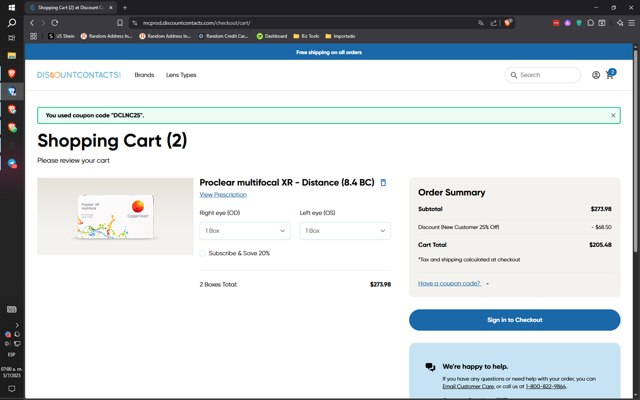Open Task View on the taskbar
Viewport: 640px width, 400px height.
[x=11, y=38]
